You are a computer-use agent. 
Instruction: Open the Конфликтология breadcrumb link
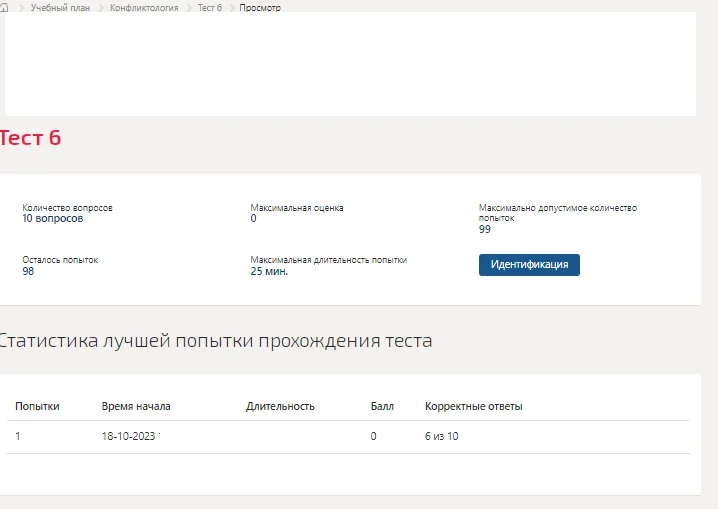coord(144,8)
